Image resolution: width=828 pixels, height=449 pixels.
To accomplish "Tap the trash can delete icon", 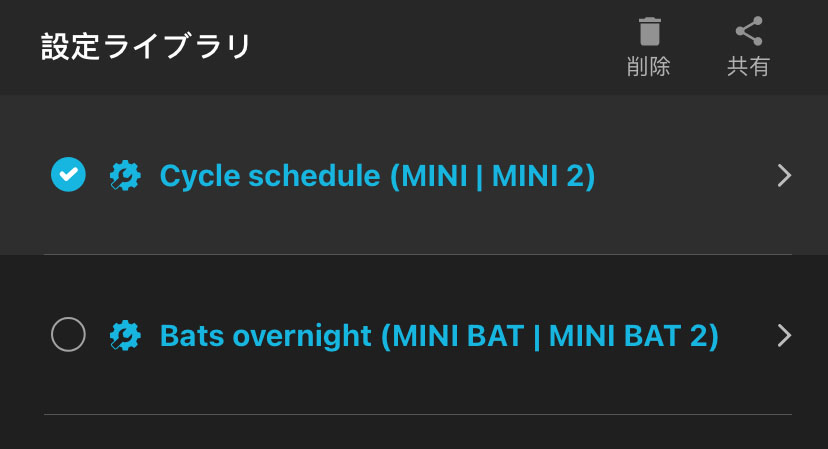I will [649, 32].
